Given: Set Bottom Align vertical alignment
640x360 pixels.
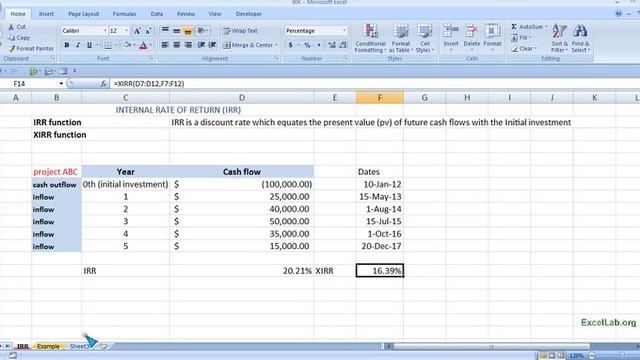Looking at the screenshot, I should pos(188,31).
